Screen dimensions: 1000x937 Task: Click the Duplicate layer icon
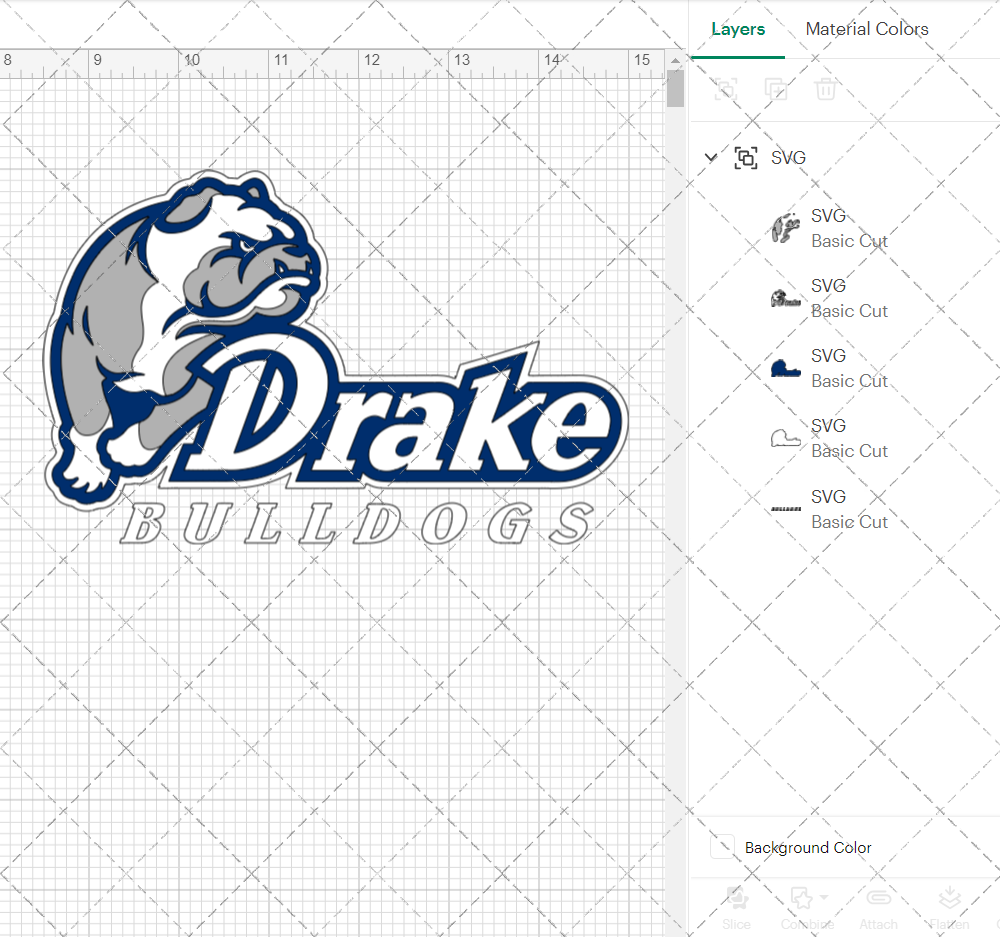776,89
